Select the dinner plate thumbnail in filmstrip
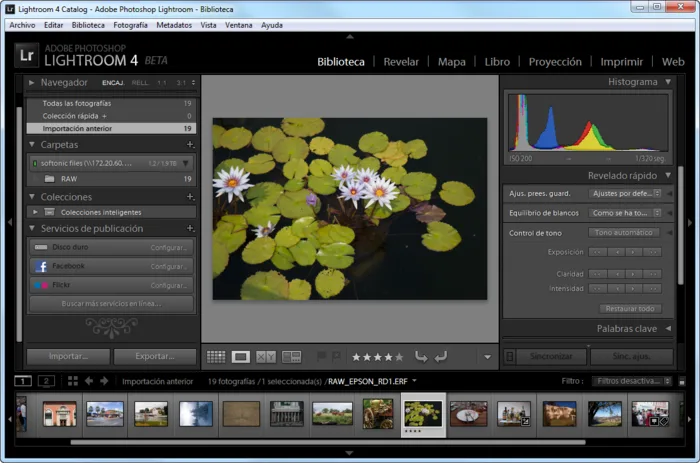The height and width of the screenshot is (463, 700). pos(468,414)
